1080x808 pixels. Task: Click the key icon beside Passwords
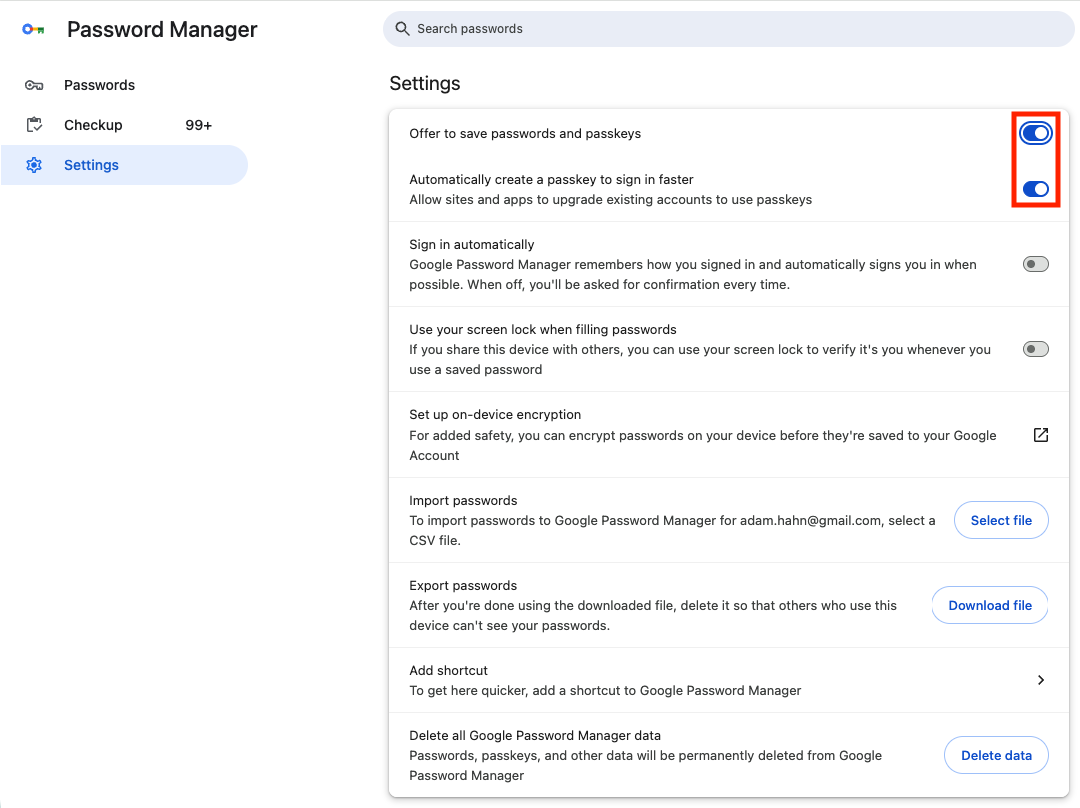[x=34, y=85]
